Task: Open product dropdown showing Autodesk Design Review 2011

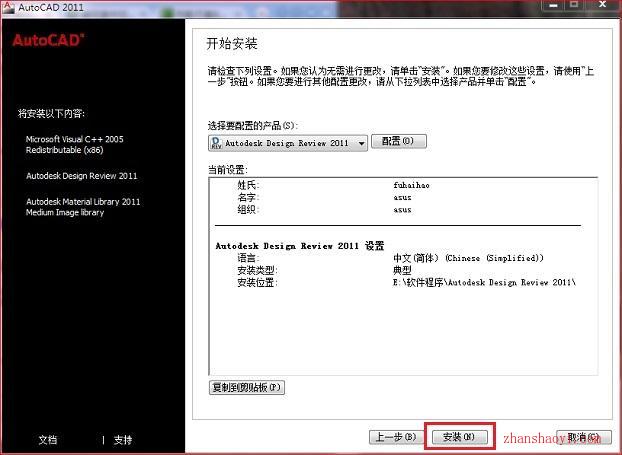Action: [288, 143]
